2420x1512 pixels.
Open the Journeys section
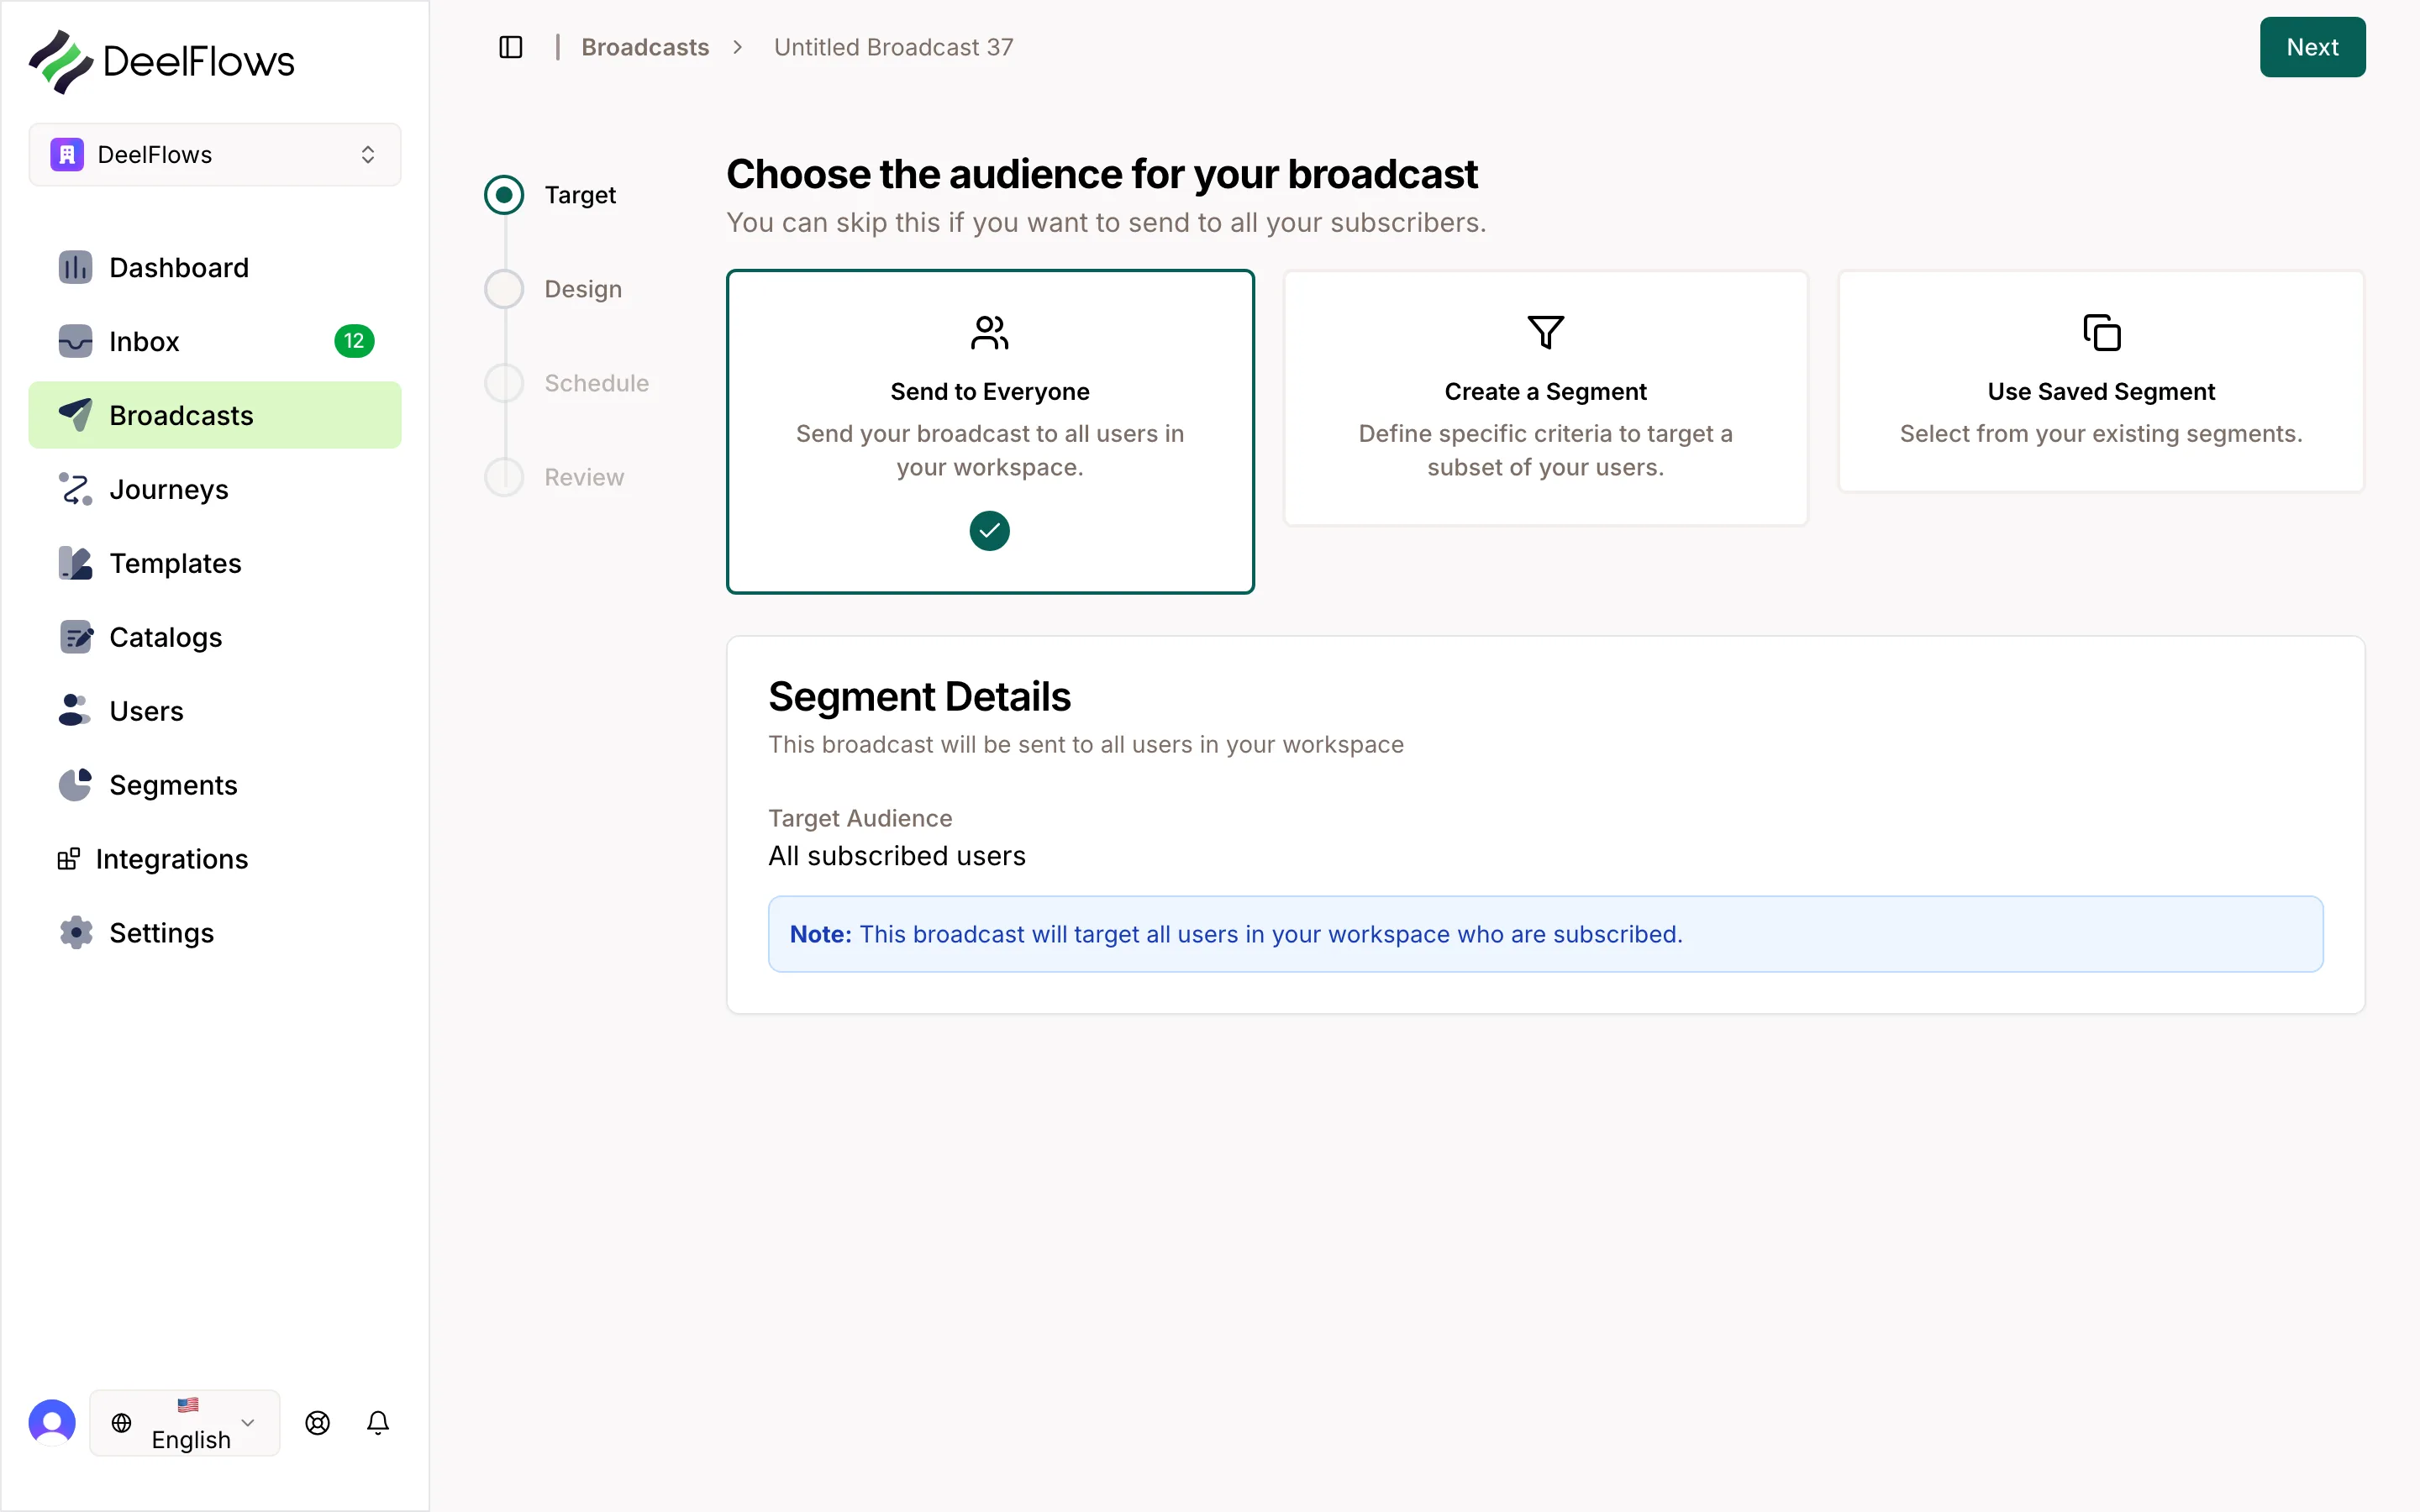click(215, 489)
